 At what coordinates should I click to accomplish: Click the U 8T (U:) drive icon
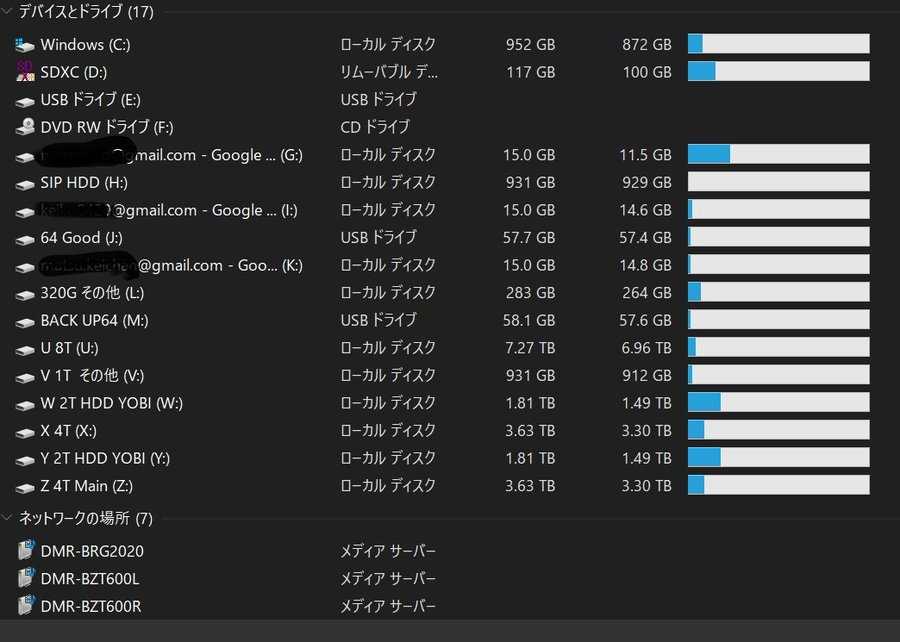(25, 348)
